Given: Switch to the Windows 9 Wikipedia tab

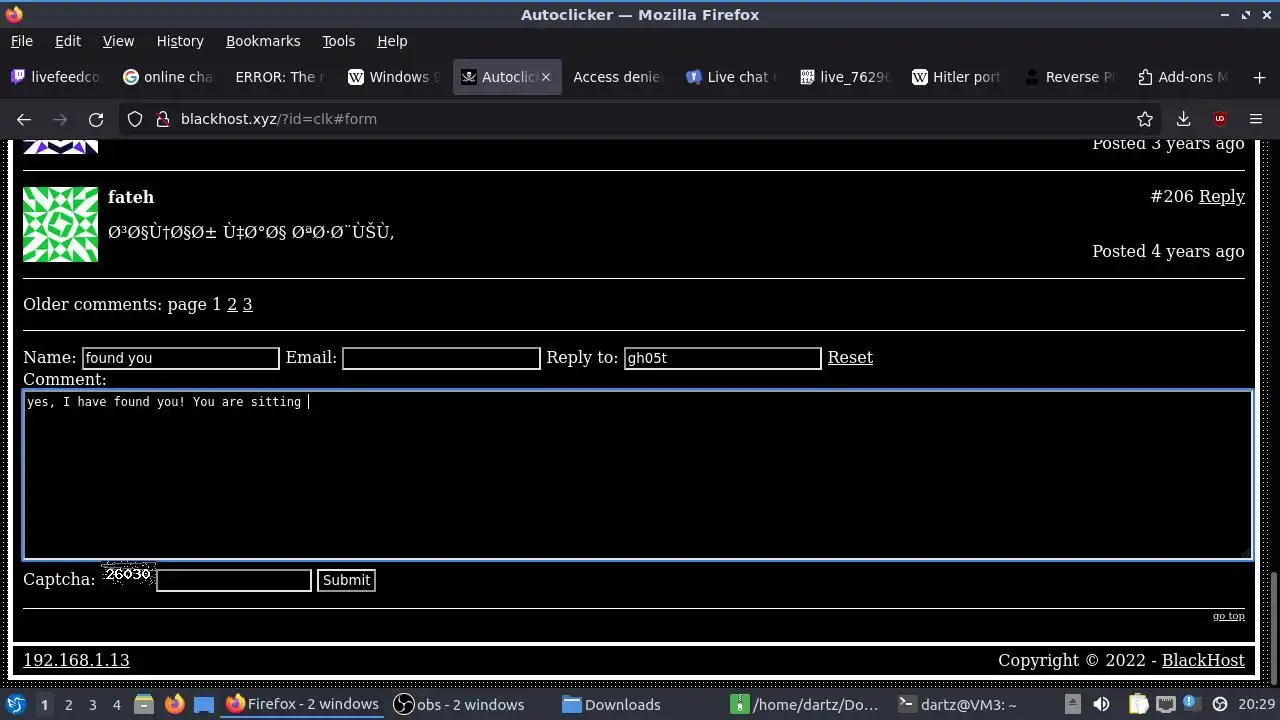Looking at the screenshot, I should 393,77.
